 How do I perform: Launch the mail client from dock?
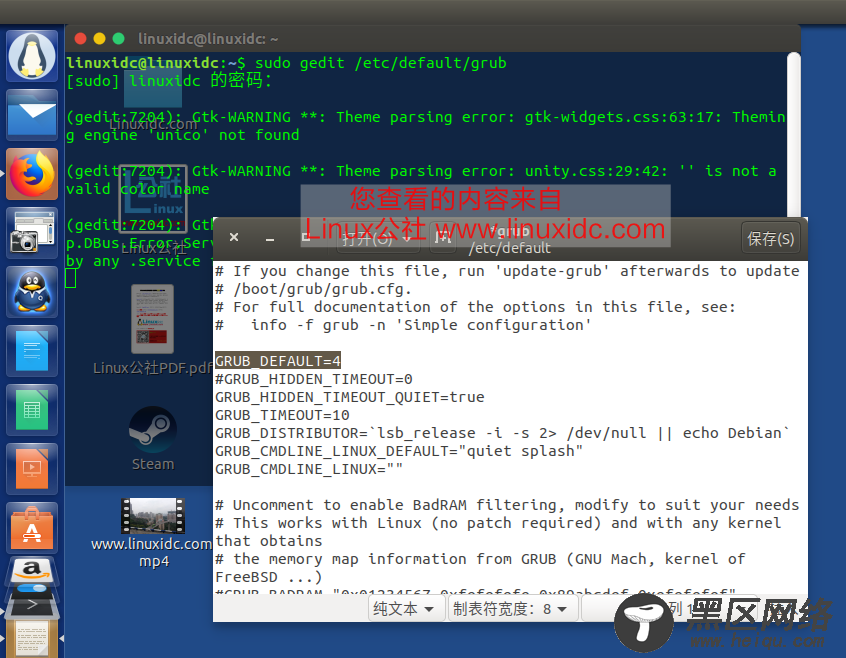32,115
